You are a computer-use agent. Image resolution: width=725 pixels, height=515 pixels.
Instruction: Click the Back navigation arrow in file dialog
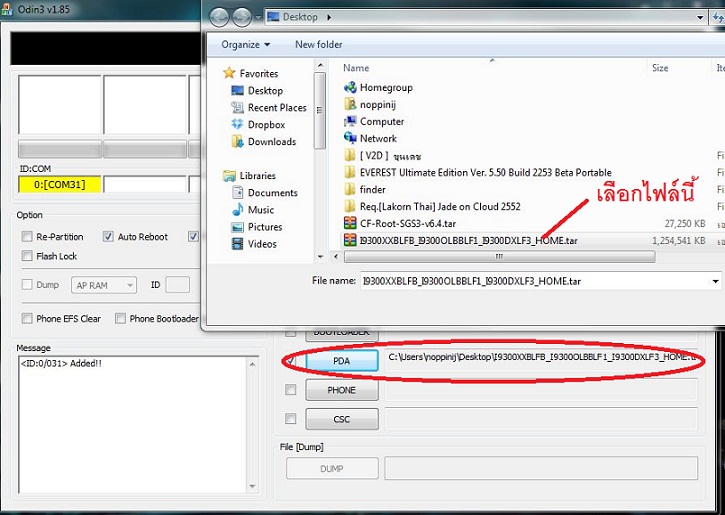point(219,18)
